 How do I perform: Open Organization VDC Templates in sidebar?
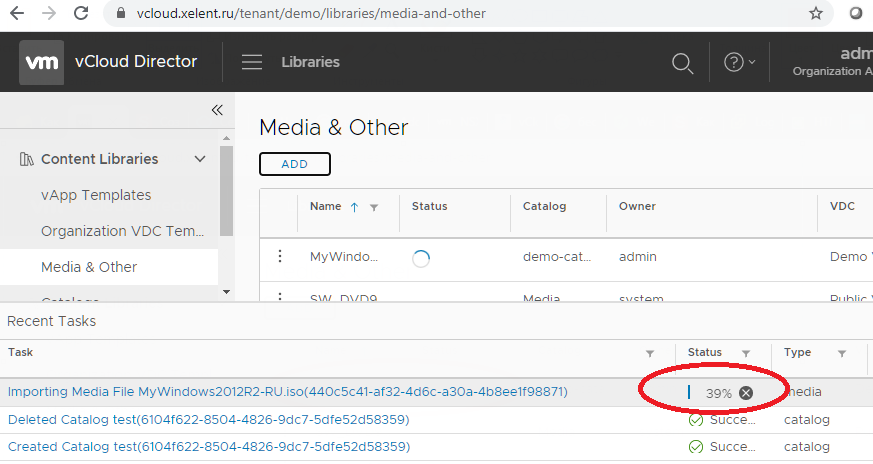[x=122, y=231]
